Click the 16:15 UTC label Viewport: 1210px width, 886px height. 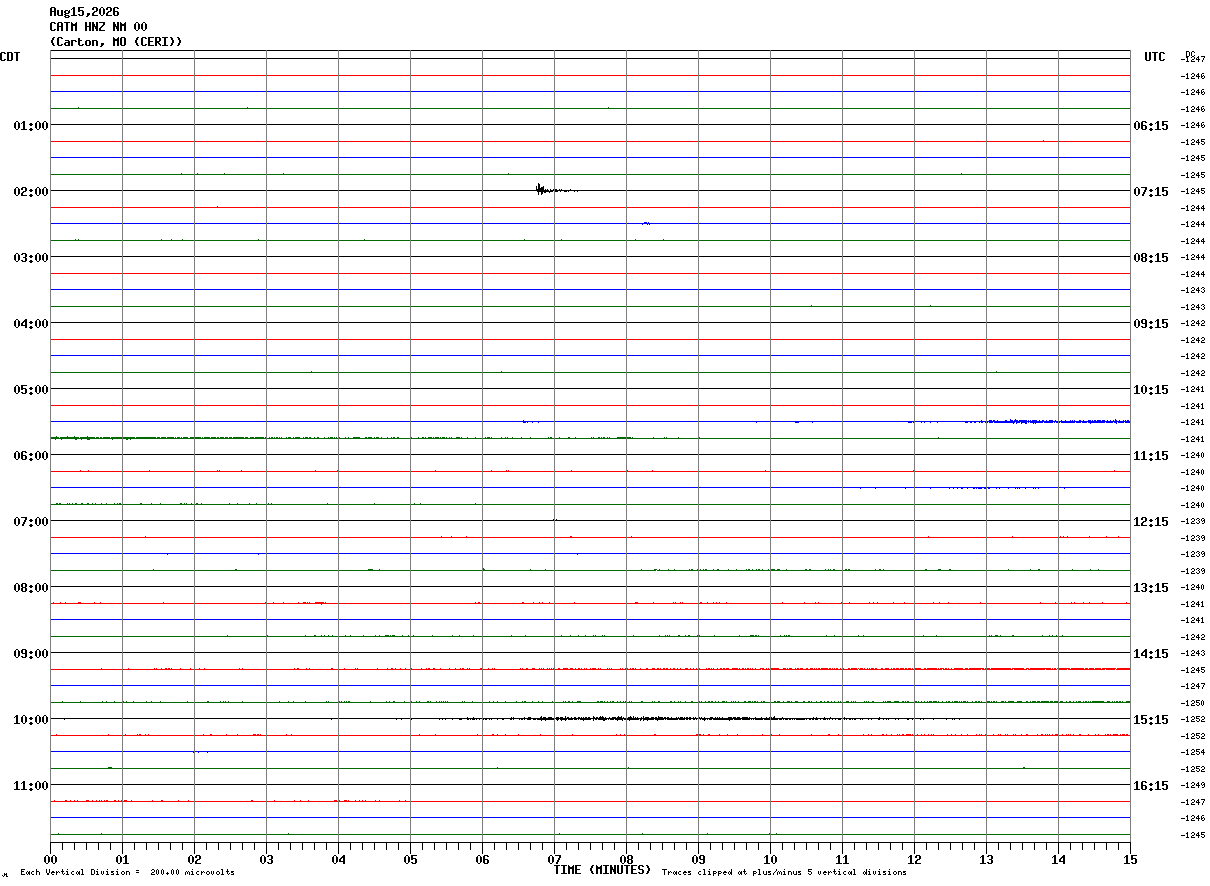1150,785
